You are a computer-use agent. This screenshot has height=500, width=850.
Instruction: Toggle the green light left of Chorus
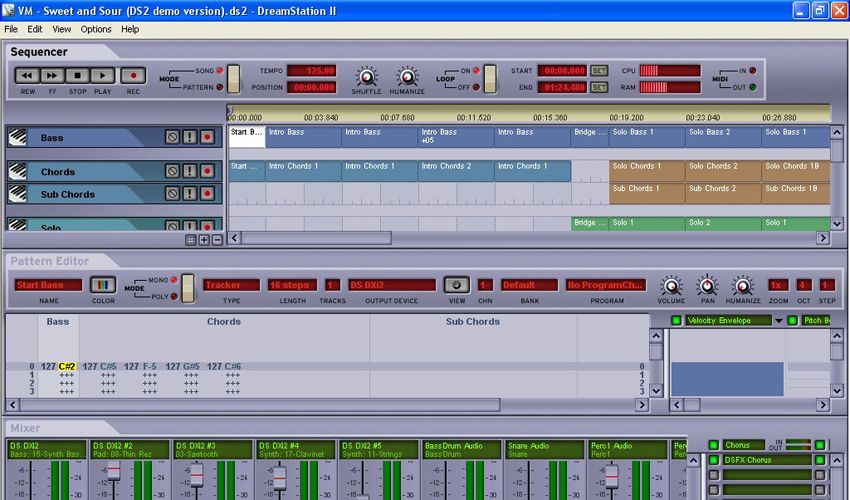tap(713, 445)
